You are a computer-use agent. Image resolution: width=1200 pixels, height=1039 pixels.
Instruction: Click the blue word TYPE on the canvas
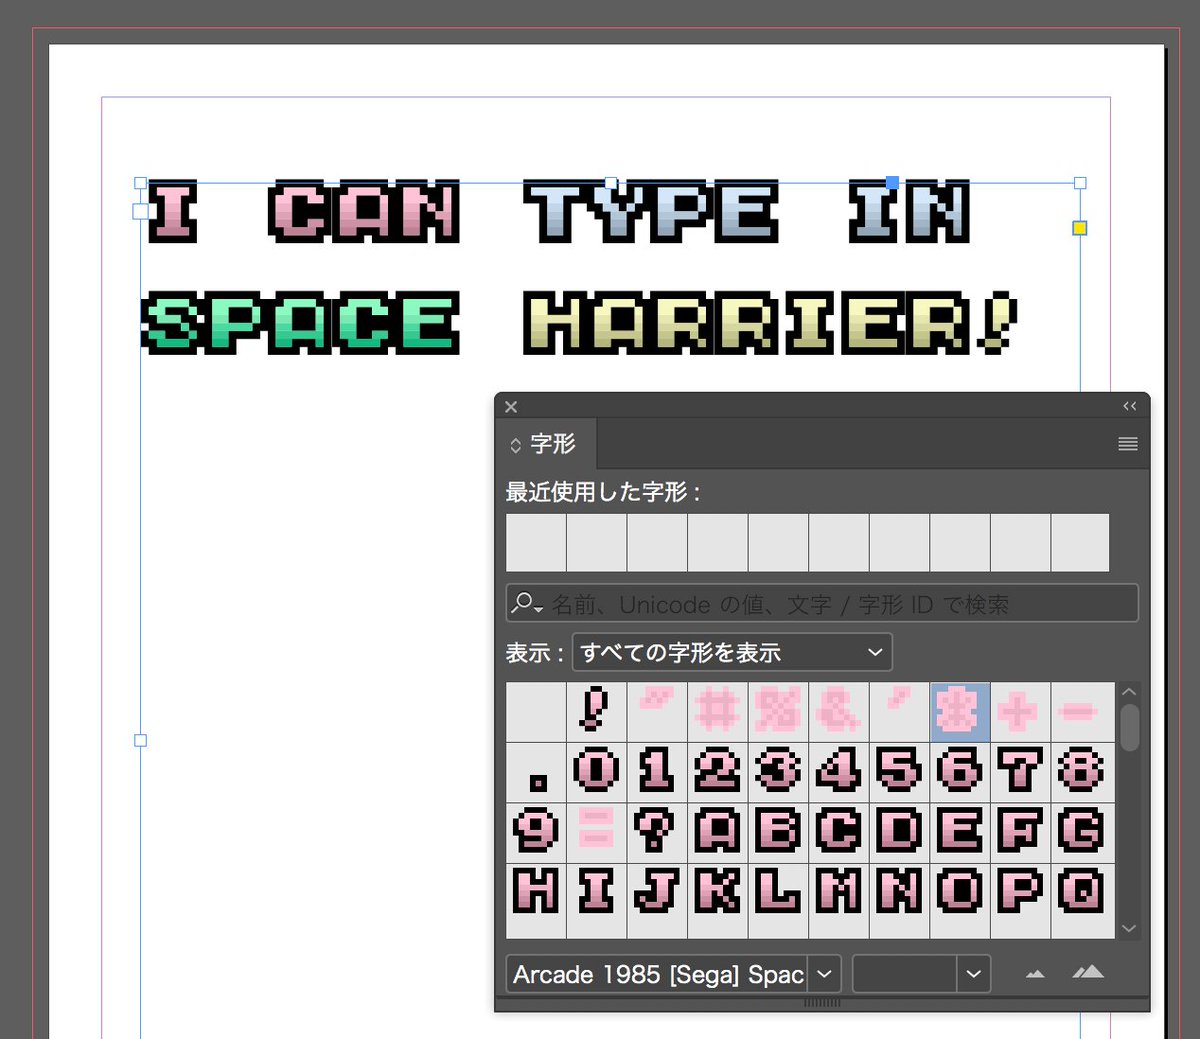651,212
